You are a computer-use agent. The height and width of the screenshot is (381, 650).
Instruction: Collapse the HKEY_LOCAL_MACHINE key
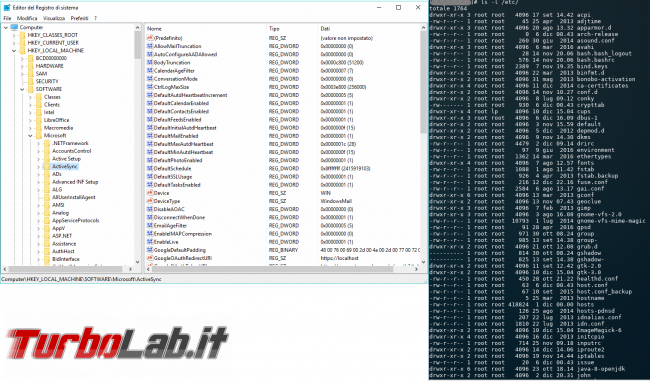tap(14, 51)
